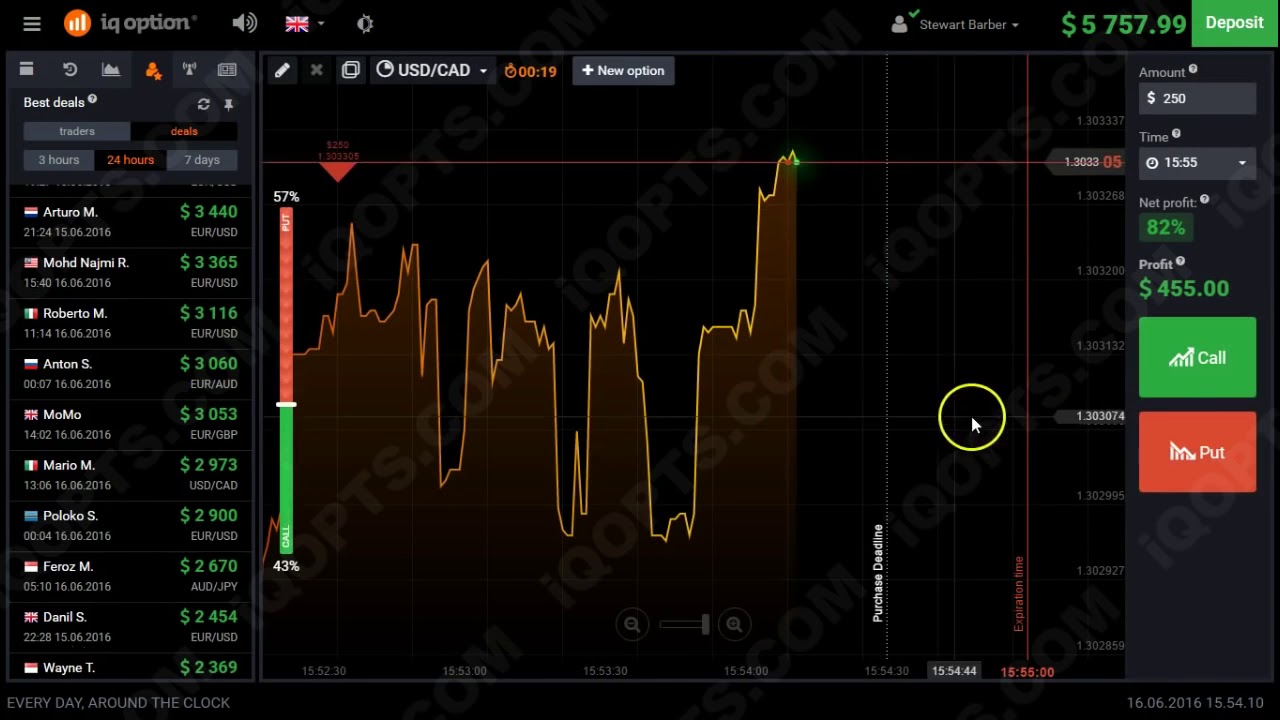
Task: Click the traders sentiment bar handle
Action: 286,404
